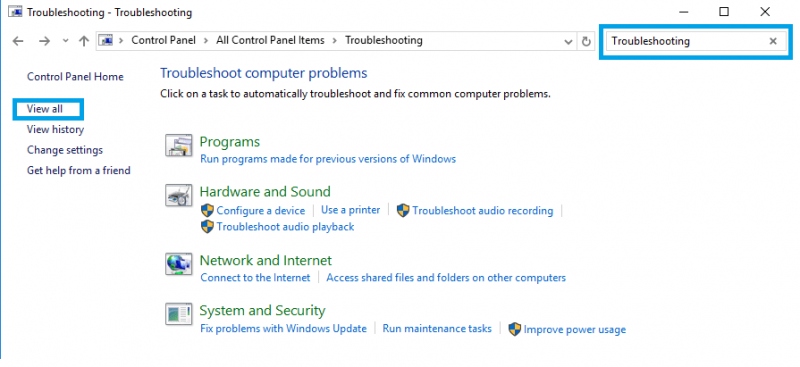This screenshot has width=800, height=367.
Task: Open Change settings link
Action: (65, 150)
